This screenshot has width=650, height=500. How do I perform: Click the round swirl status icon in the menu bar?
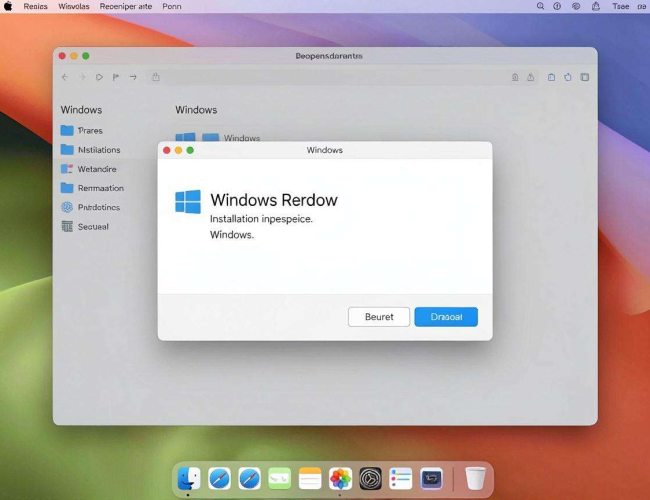click(576, 6)
